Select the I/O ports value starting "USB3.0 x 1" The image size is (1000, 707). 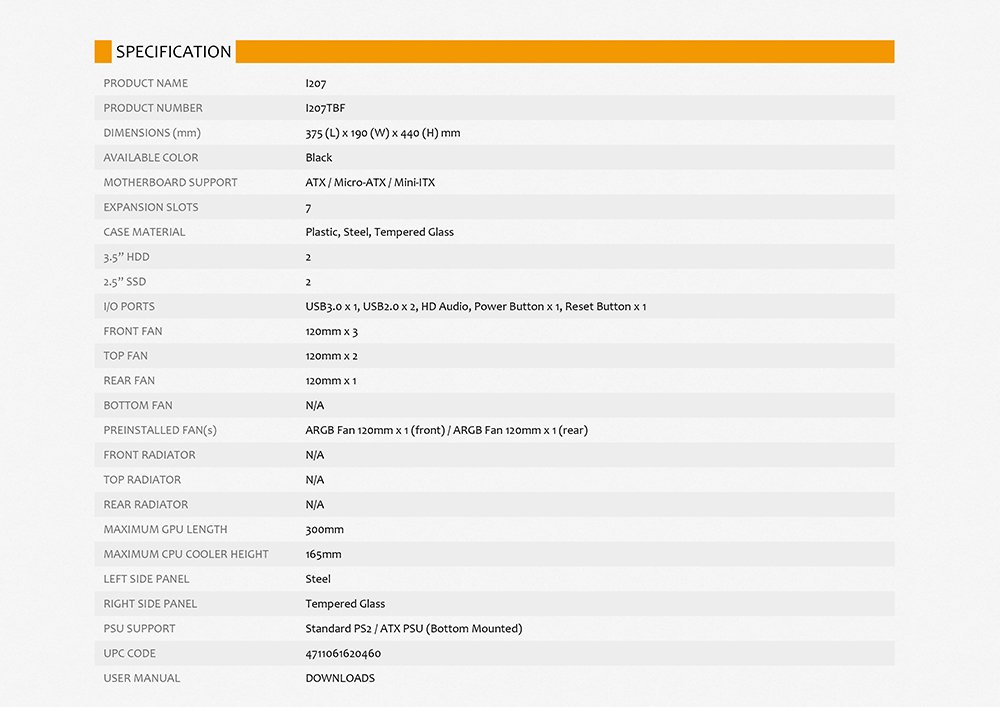pyautogui.click(x=476, y=307)
